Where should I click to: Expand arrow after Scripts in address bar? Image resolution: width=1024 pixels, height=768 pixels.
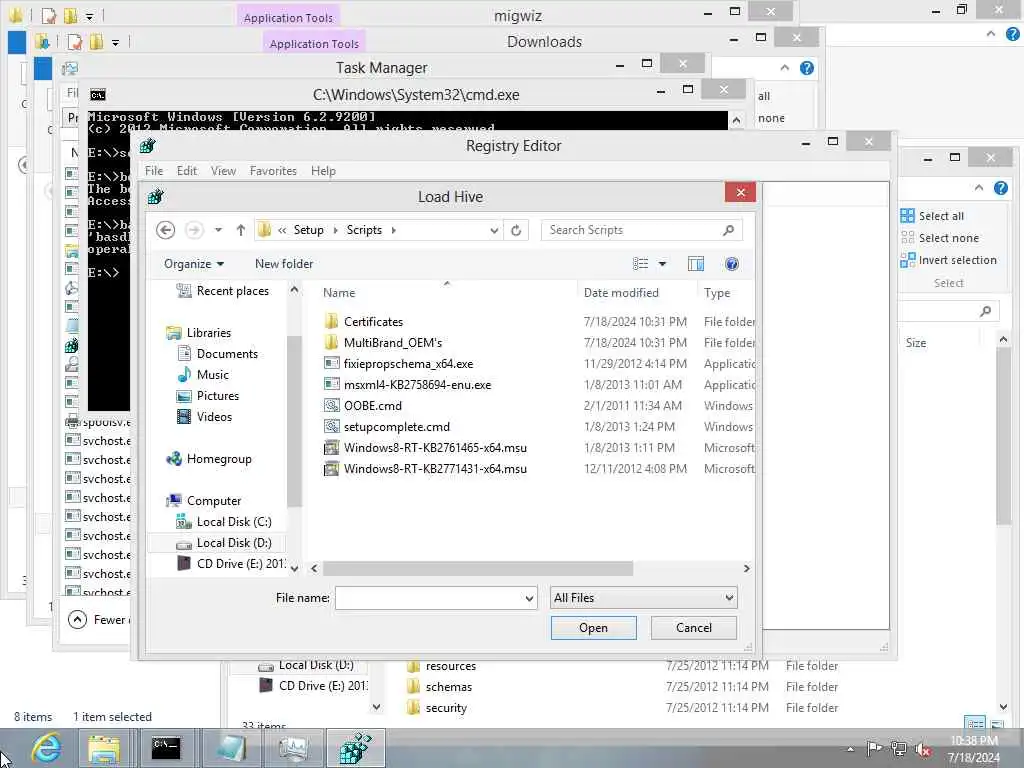[394, 230]
